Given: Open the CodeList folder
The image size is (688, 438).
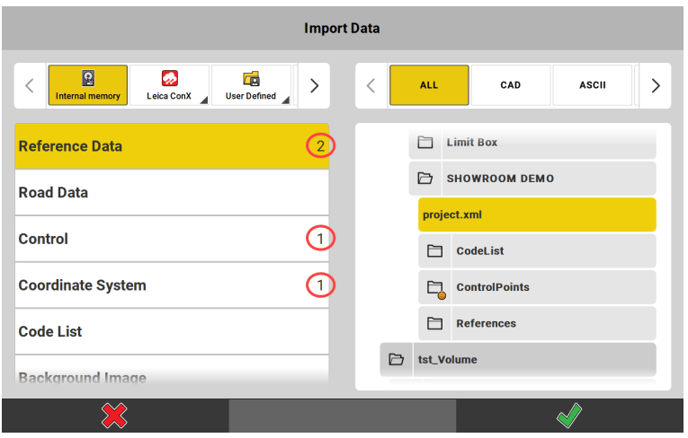Looking at the screenshot, I should pyautogui.click(x=537, y=251).
